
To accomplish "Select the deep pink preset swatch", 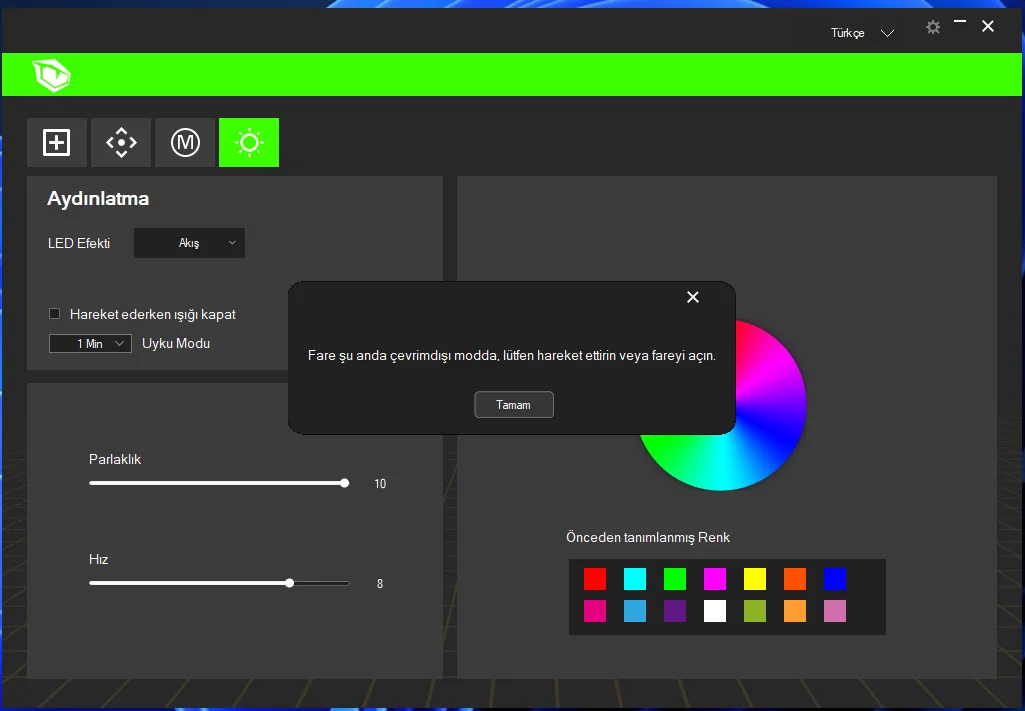I will click(x=595, y=611).
